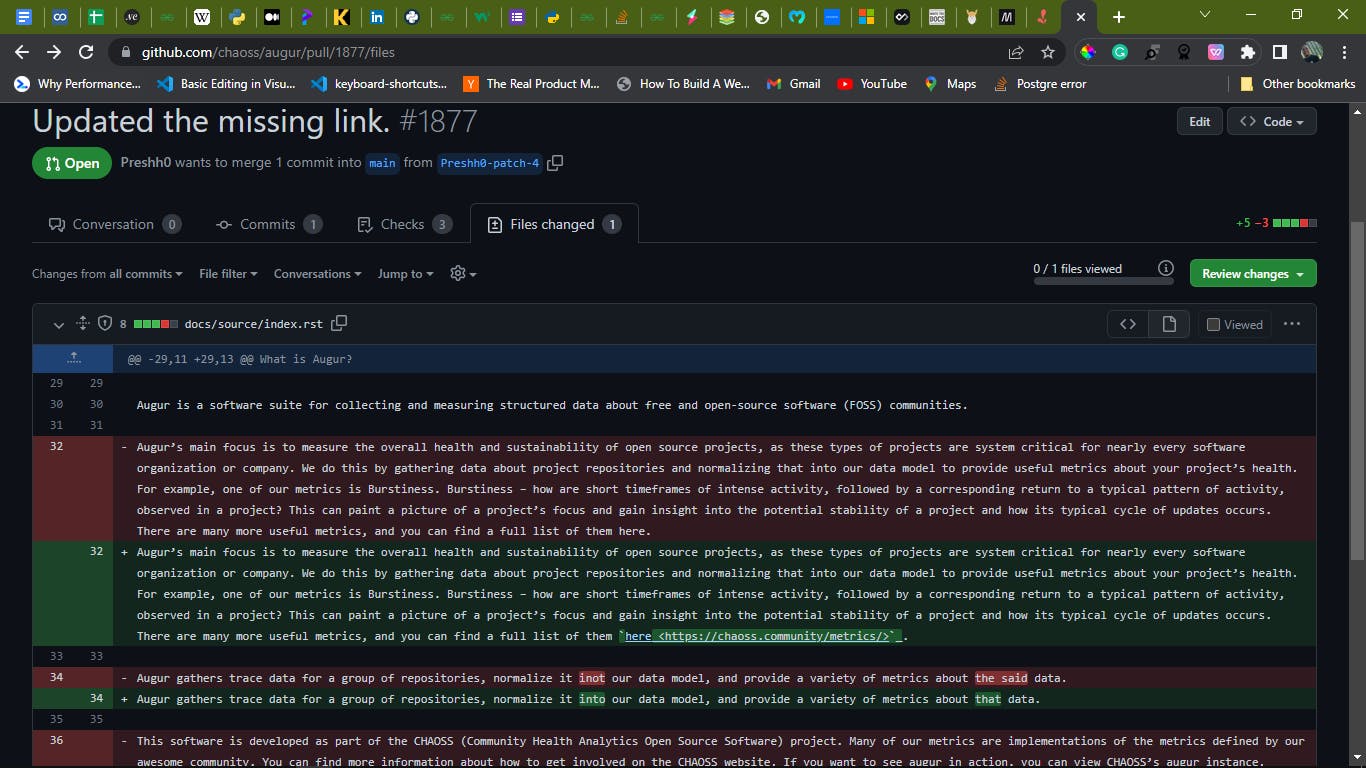Copy the Preshh0-patch-4 branch name
This screenshot has height=768, width=1366.
[x=555, y=162]
